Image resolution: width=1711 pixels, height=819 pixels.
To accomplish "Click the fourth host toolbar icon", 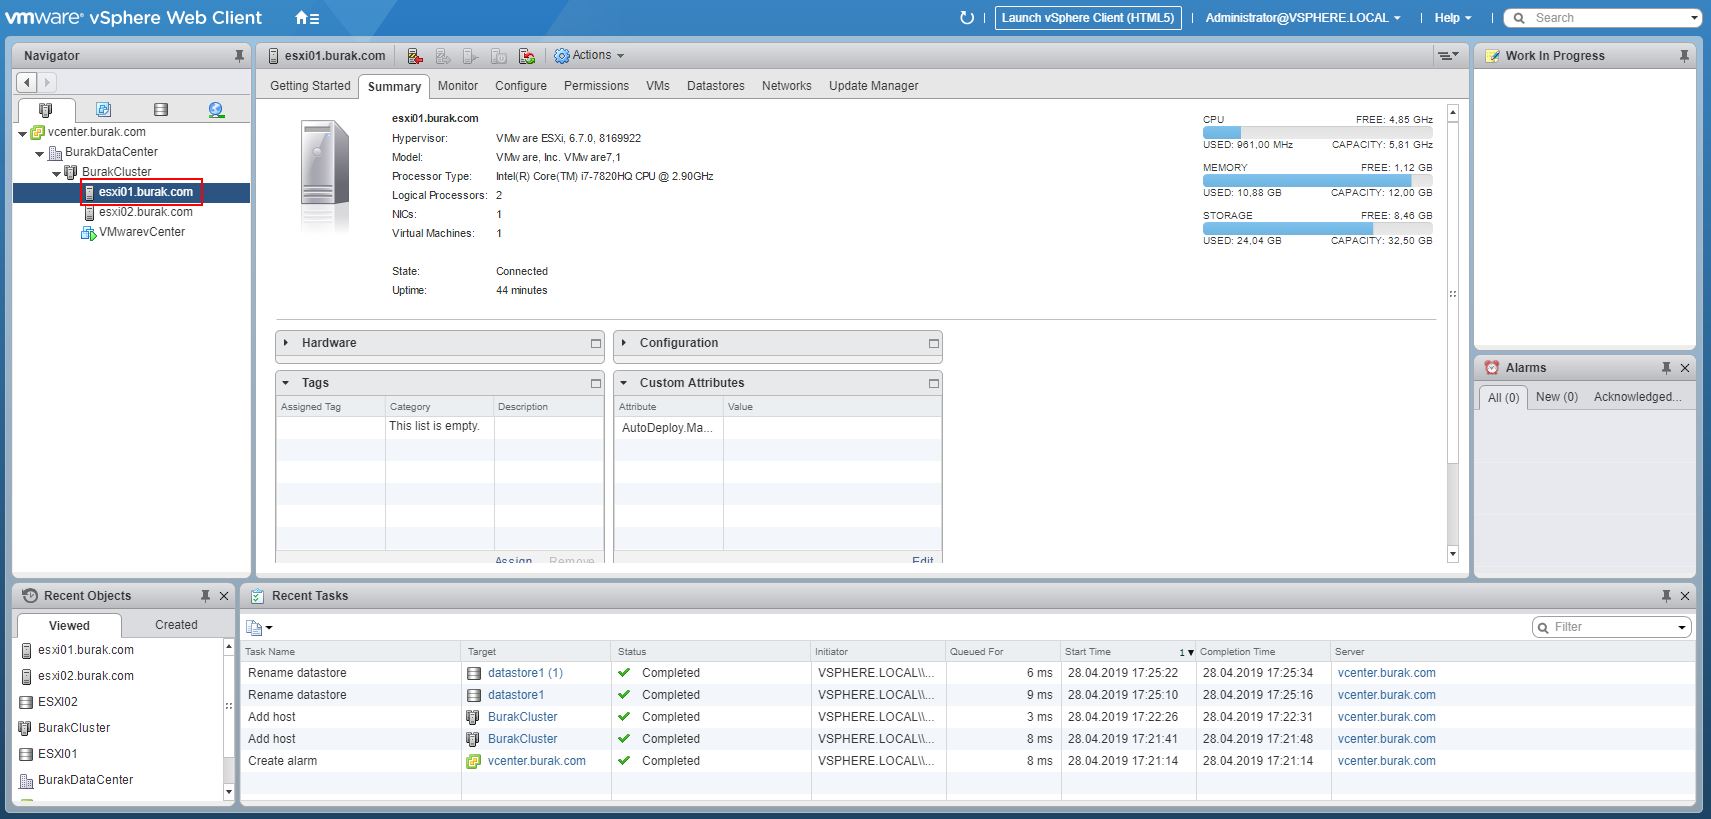I will [499, 56].
